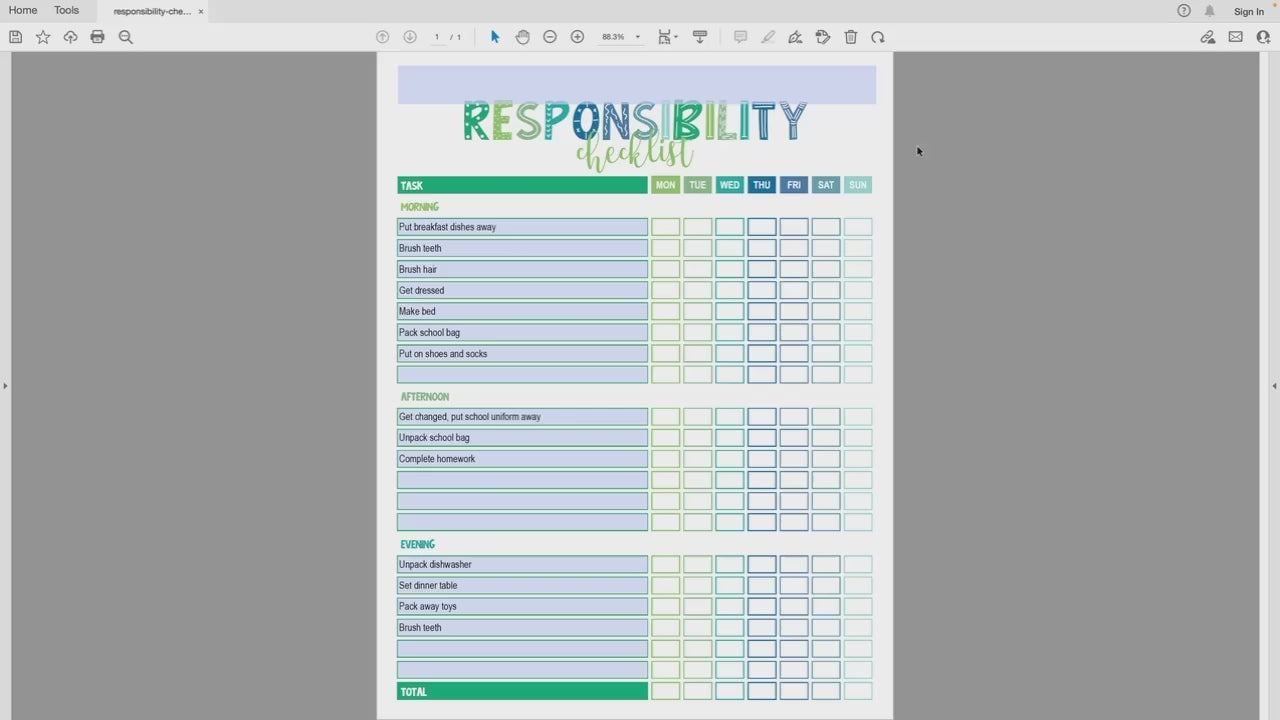Go to the Home tab
This screenshot has width=1280, height=720.
coord(23,11)
